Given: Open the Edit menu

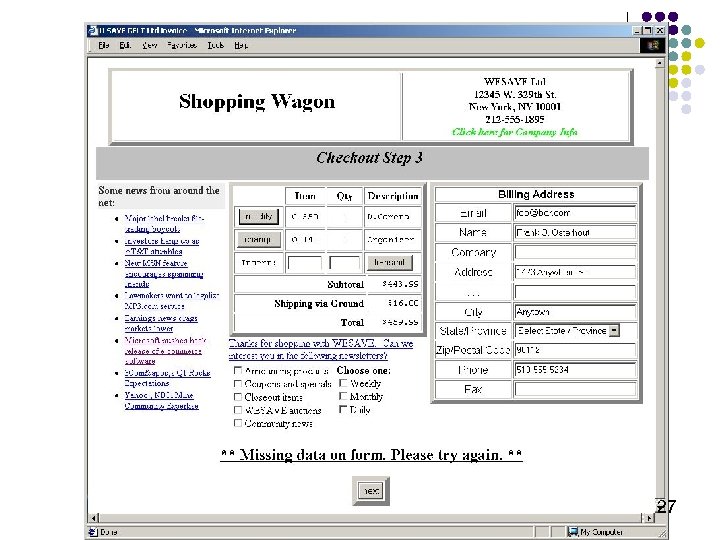Looking at the screenshot, I should (x=125, y=45).
